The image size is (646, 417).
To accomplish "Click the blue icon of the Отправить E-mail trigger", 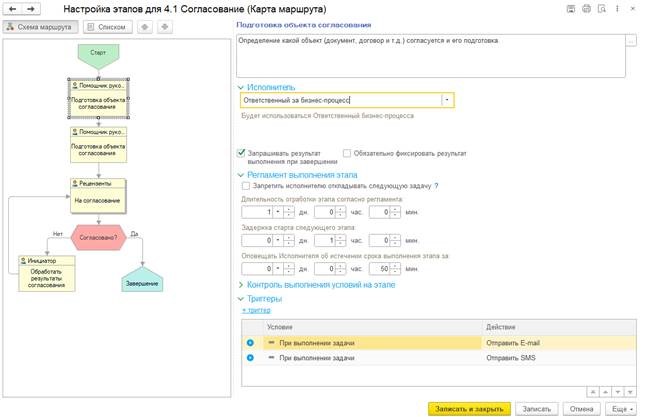I will (x=249, y=343).
